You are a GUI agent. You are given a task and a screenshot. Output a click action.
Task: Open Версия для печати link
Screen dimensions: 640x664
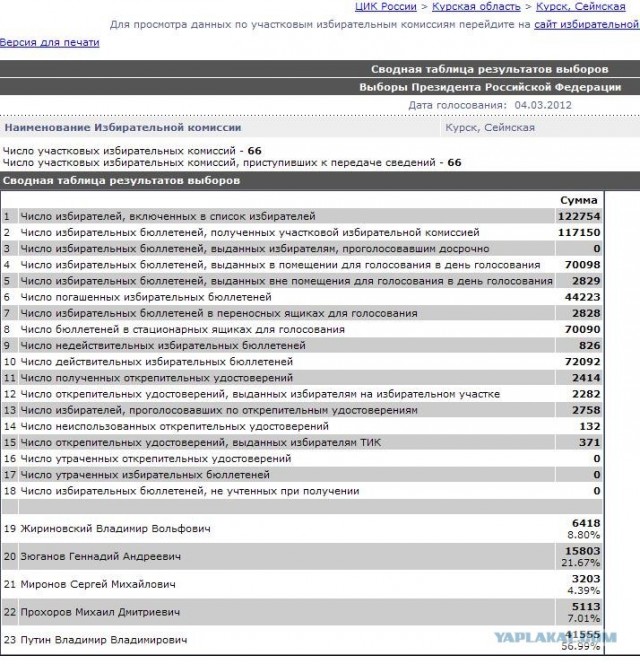(x=50, y=42)
